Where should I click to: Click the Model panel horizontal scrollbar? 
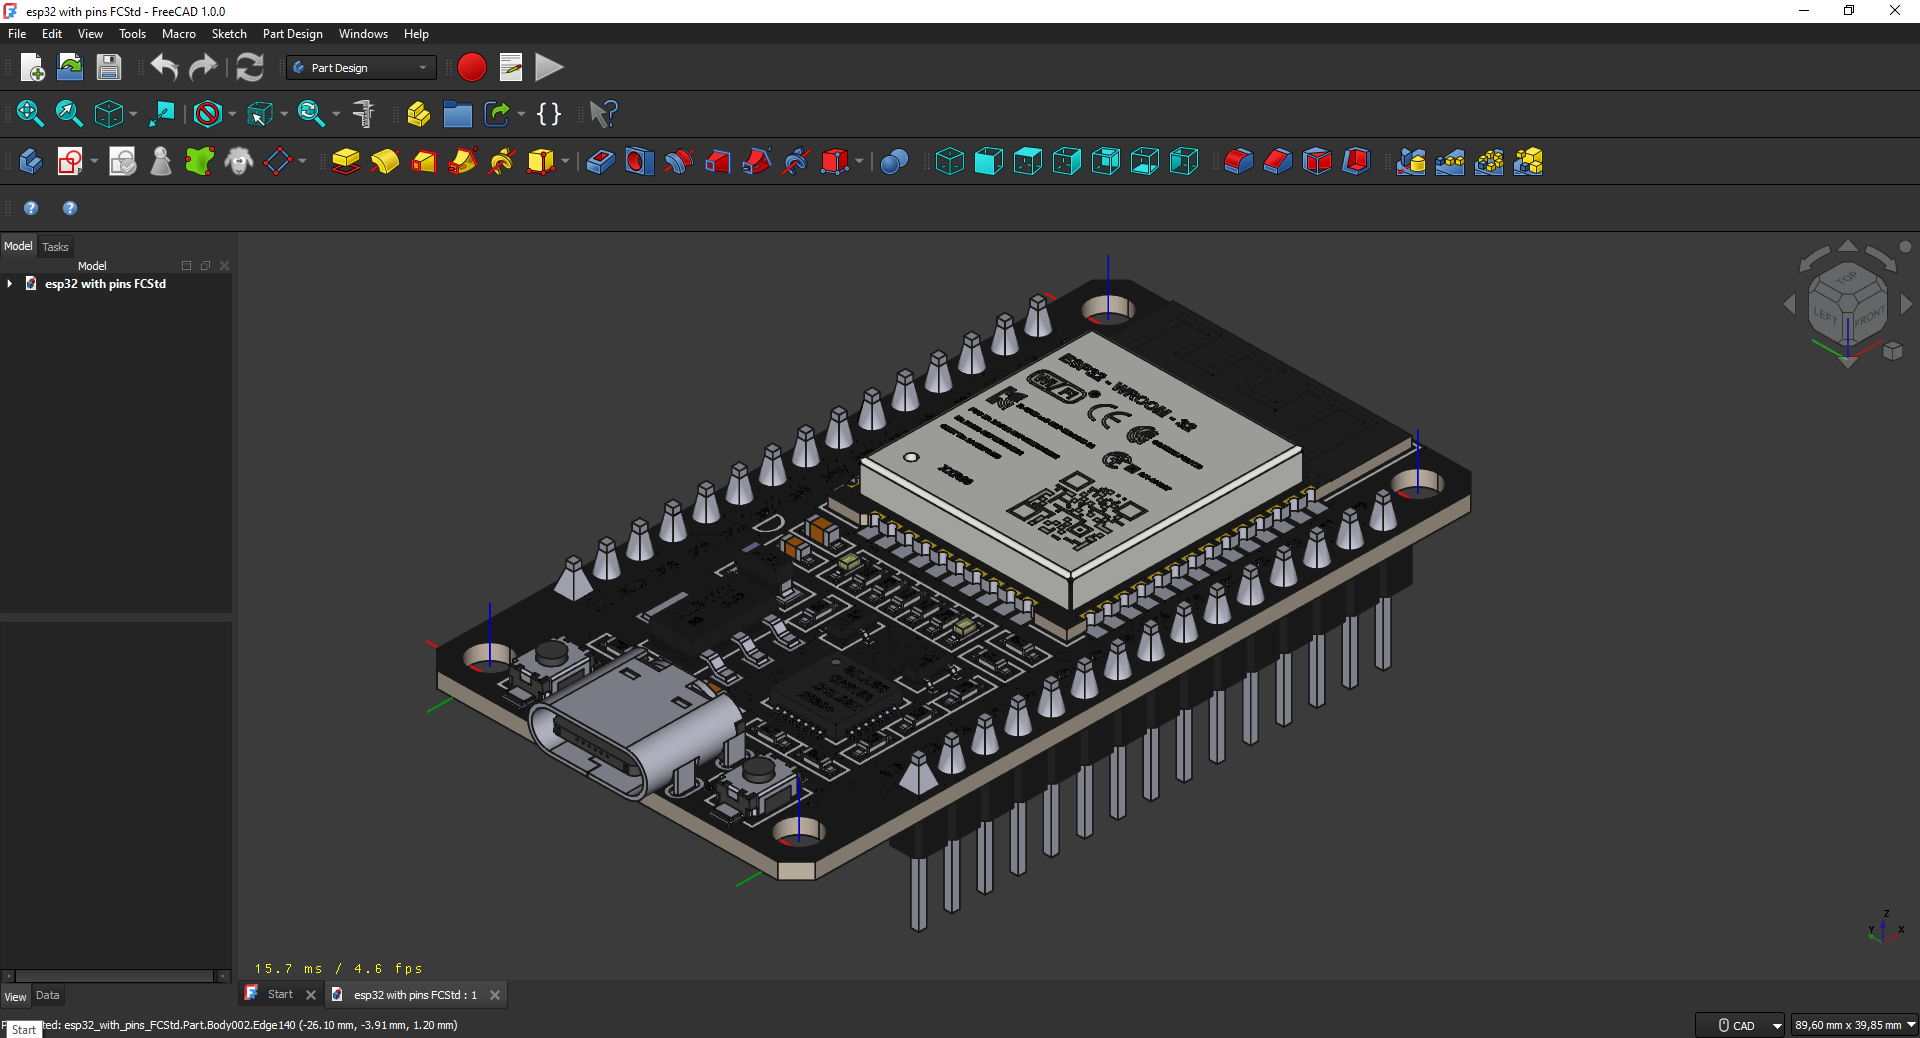click(116, 976)
